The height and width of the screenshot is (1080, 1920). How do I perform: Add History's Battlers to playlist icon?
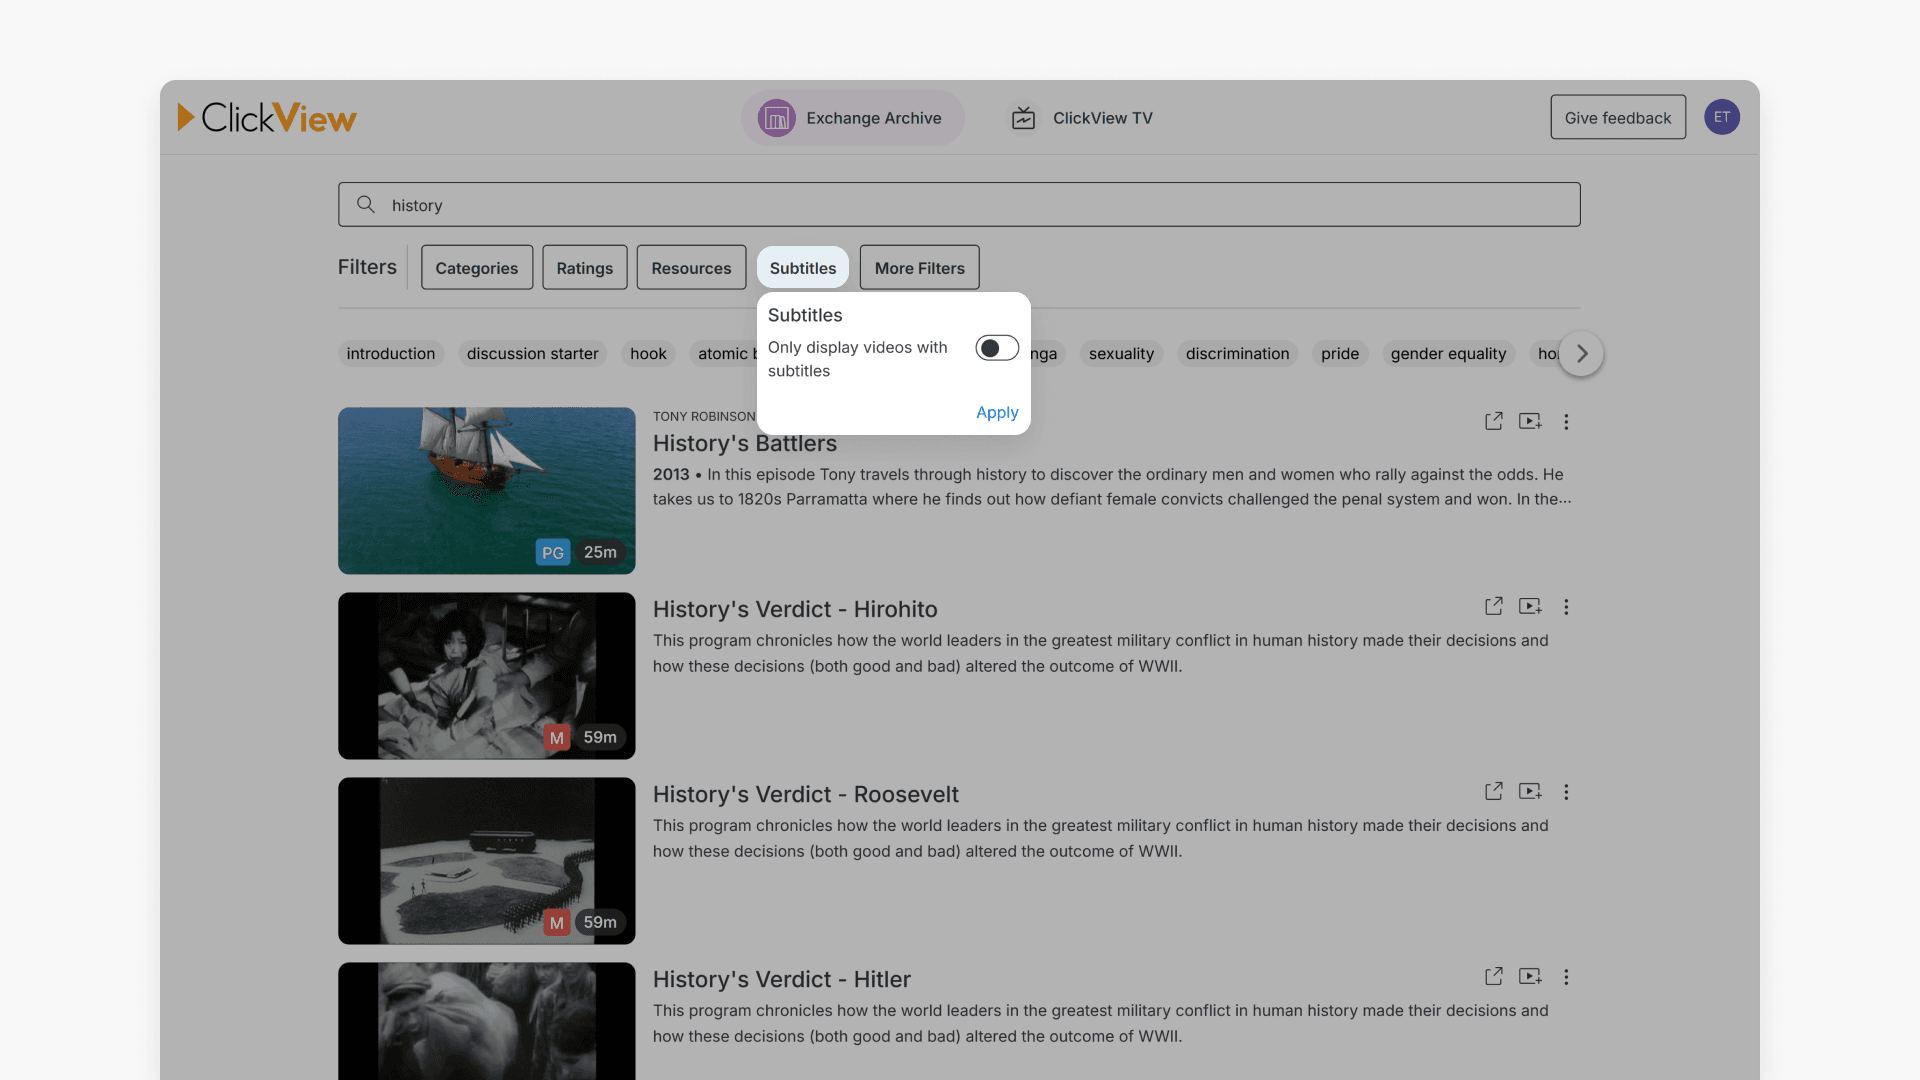tap(1529, 421)
